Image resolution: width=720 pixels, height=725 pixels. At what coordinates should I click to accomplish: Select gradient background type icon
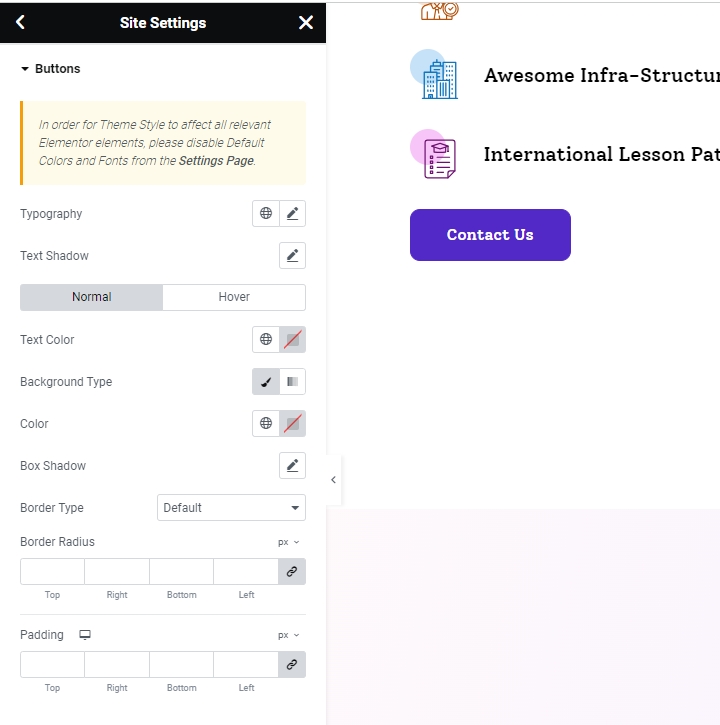tap(292, 381)
